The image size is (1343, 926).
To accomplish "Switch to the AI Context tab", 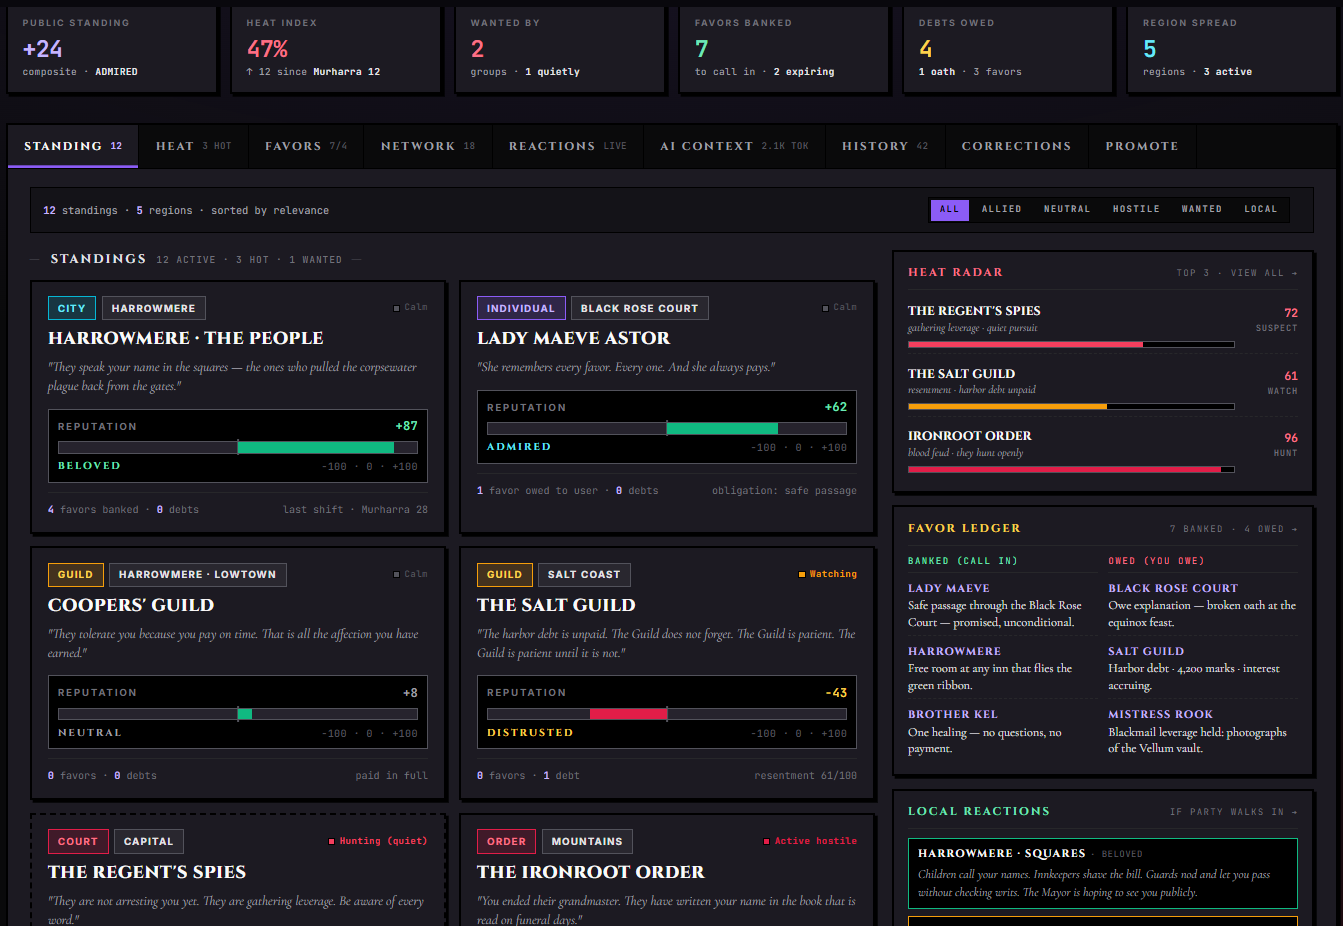I will (x=734, y=146).
